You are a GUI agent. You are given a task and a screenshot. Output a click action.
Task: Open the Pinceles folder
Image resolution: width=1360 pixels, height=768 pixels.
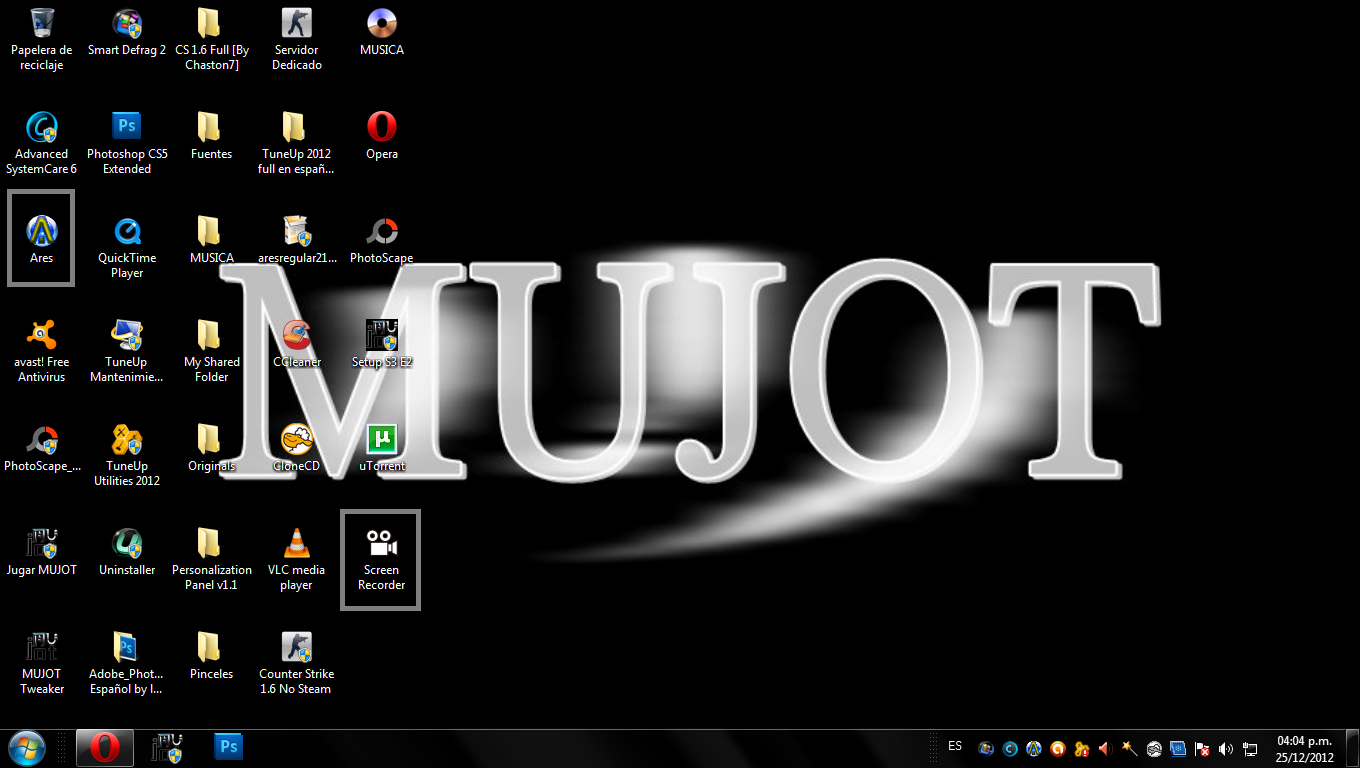[211, 648]
